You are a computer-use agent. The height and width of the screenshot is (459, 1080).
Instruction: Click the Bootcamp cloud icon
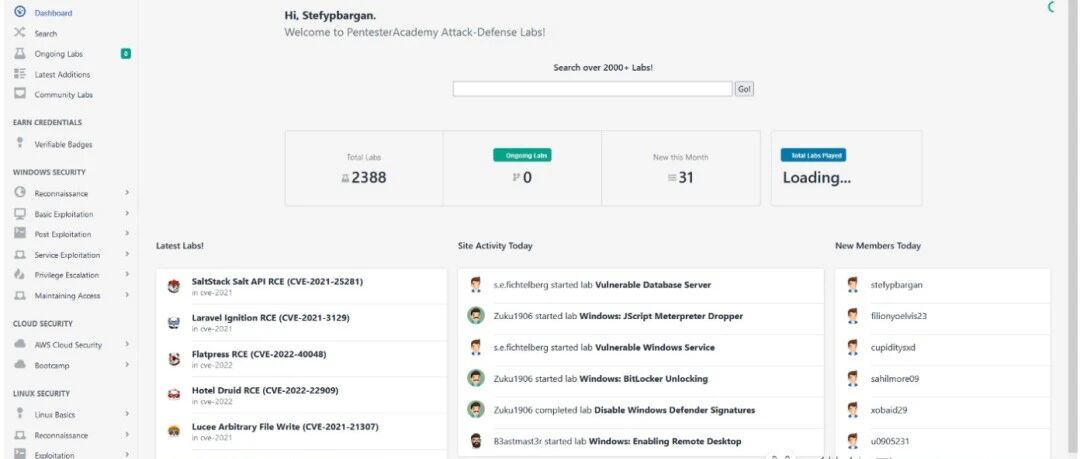click(x=20, y=365)
